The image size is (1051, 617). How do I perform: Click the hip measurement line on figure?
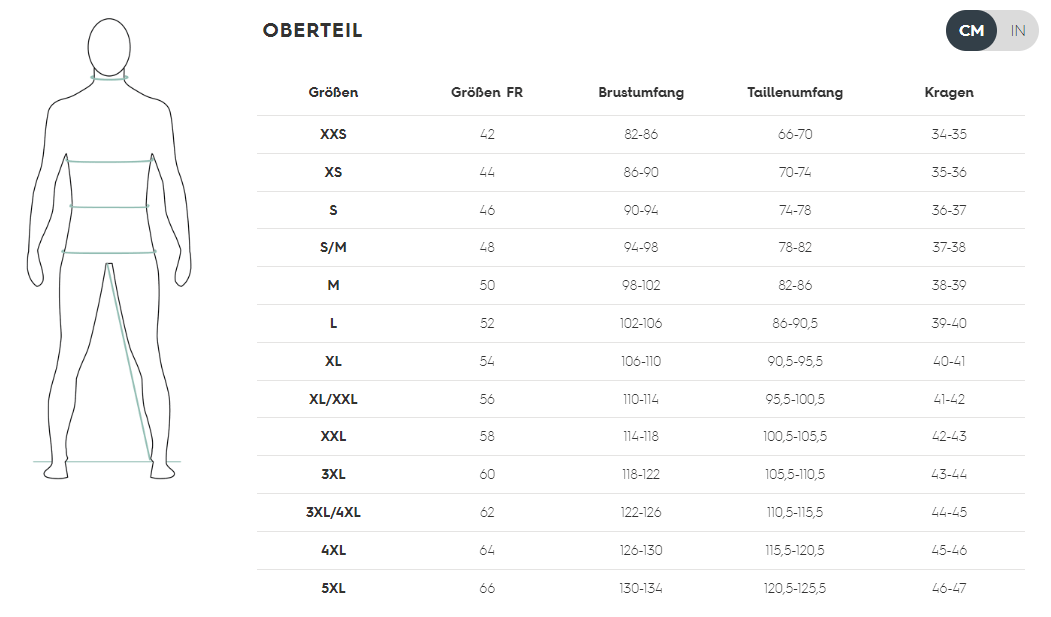110,252
